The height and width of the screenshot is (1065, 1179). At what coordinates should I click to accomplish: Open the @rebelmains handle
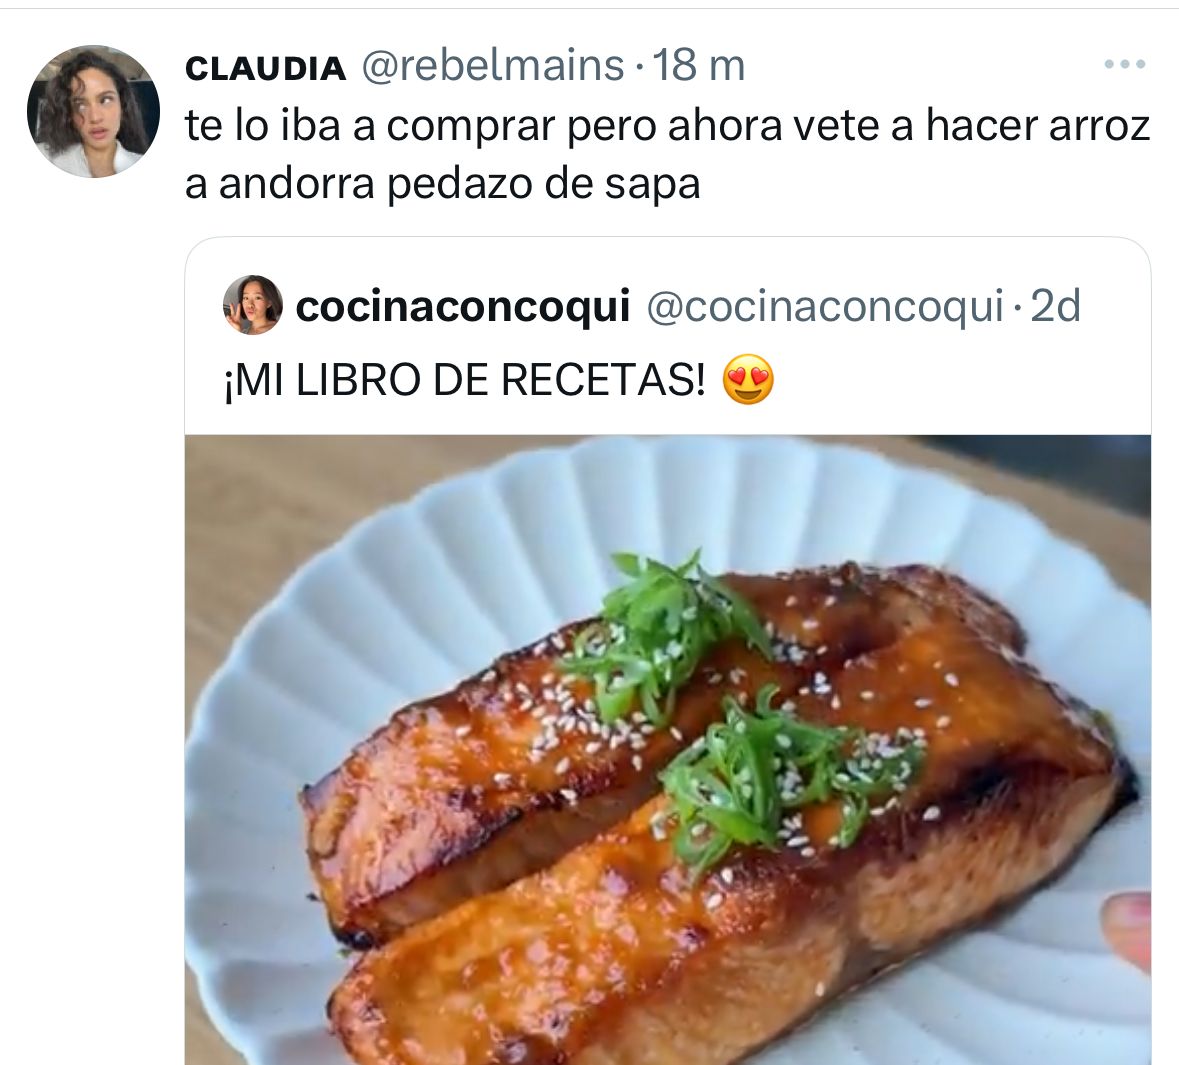(x=493, y=66)
